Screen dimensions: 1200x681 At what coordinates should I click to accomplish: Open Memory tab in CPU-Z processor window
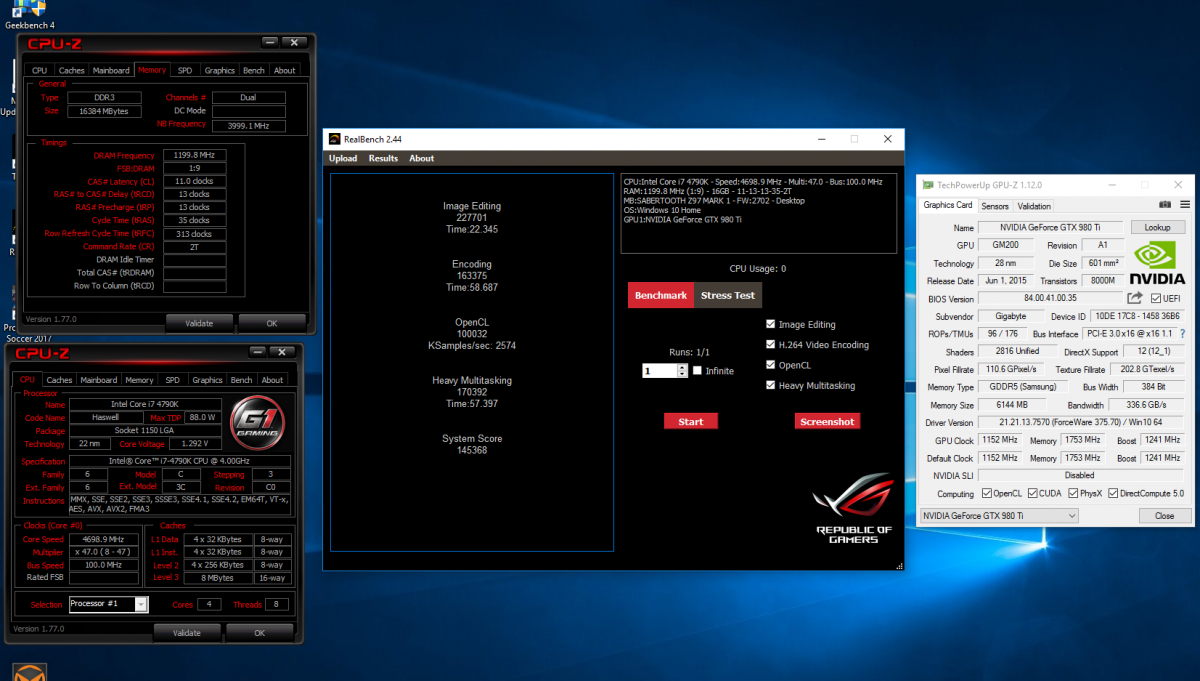pos(139,380)
